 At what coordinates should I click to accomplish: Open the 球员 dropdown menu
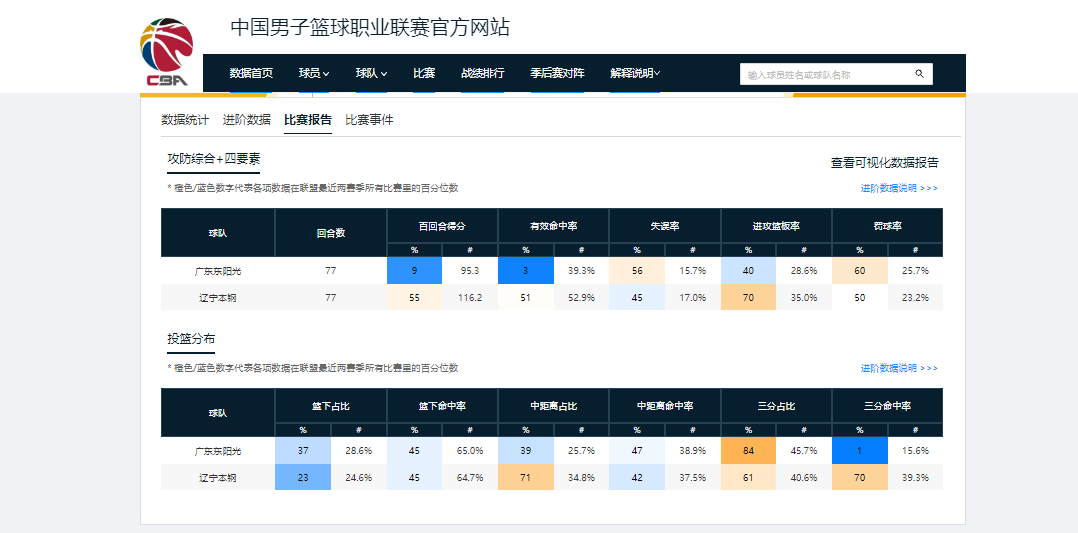point(313,73)
